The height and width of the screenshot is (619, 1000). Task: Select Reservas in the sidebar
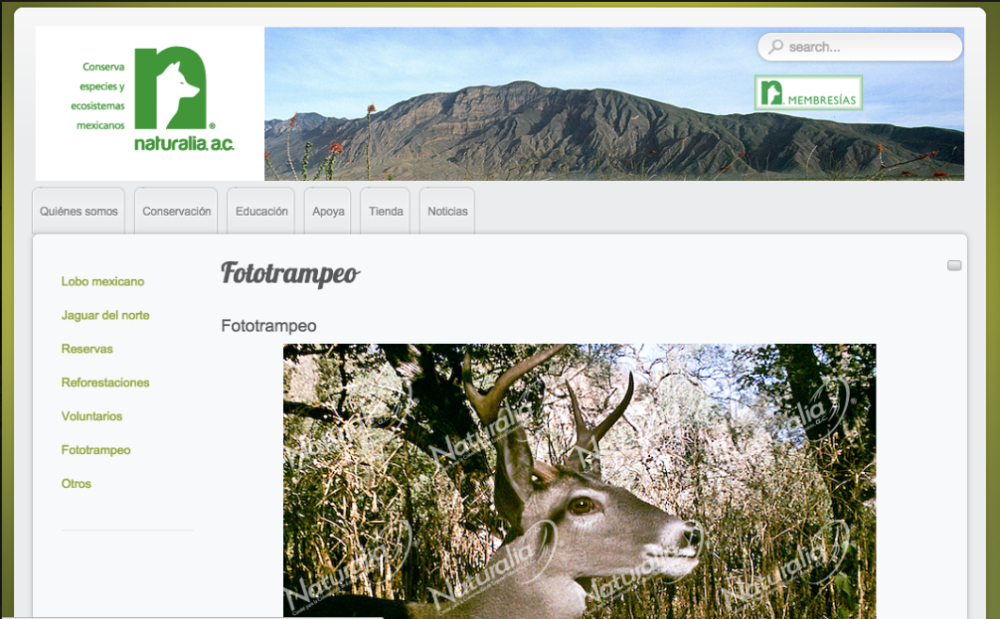pos(87,349)
